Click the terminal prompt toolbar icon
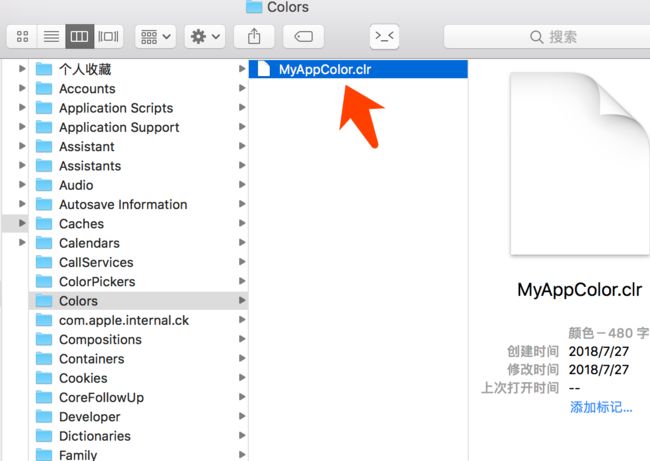The image size is (650, 461). tap(384, 36)
